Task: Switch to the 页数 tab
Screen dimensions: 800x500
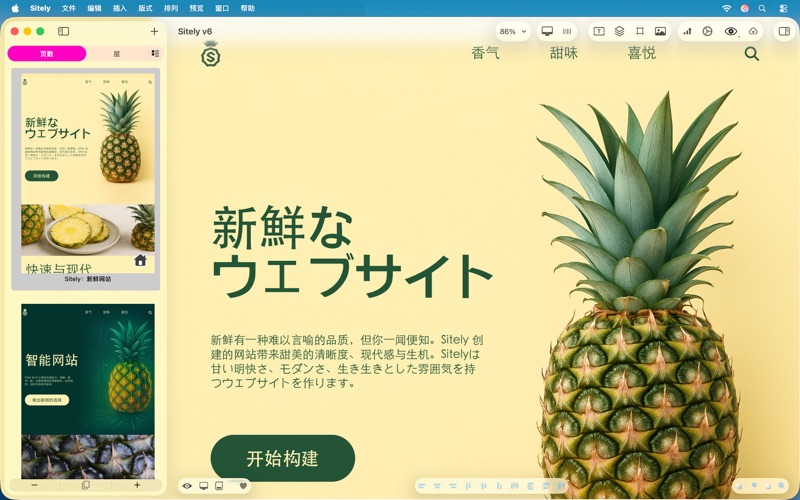Action: tap(47, 54)
